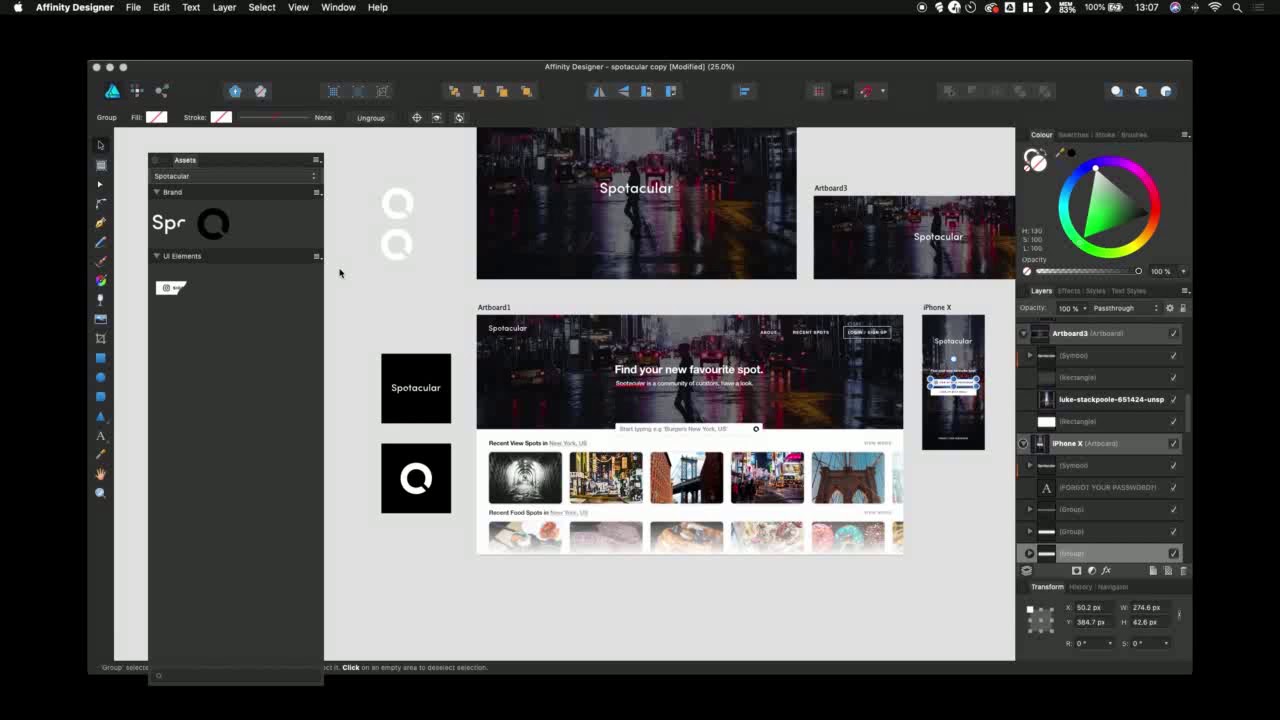Image resolution: width=1280 pixels, height=720 pixels.
Task: Click the X position input field
Action: click(1094, 608)
